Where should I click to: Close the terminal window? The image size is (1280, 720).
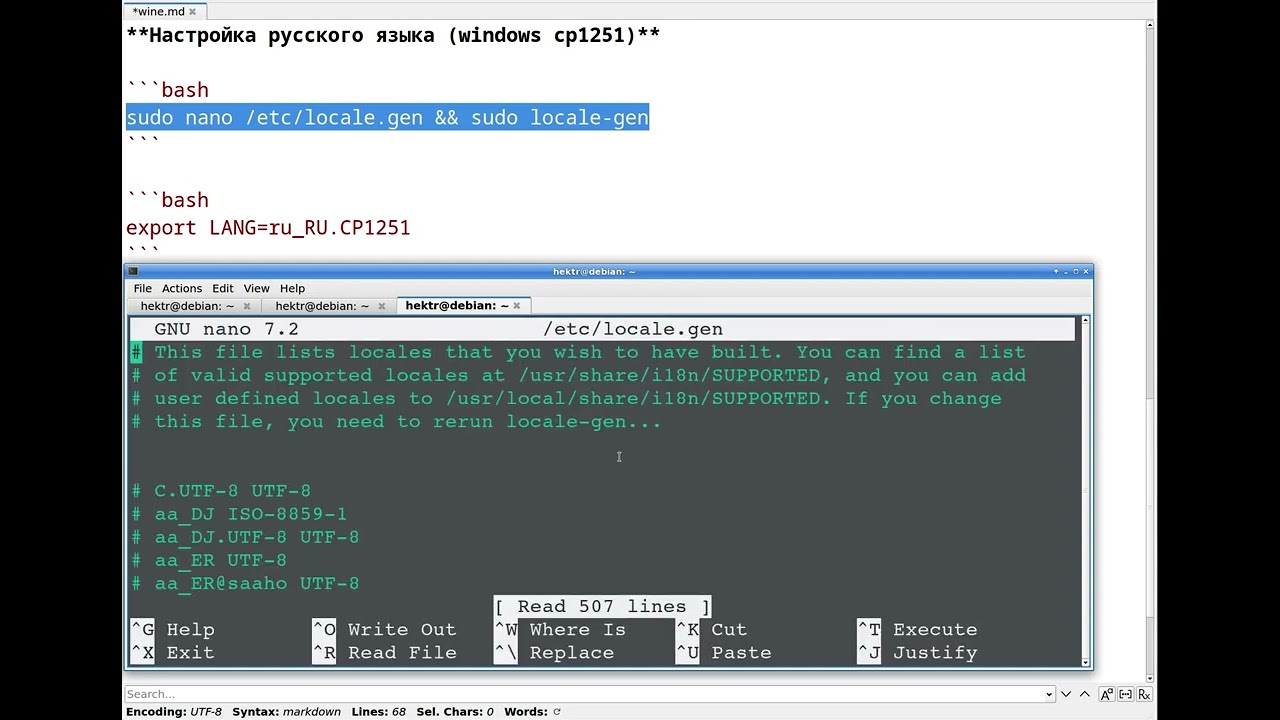(1086, 271)
